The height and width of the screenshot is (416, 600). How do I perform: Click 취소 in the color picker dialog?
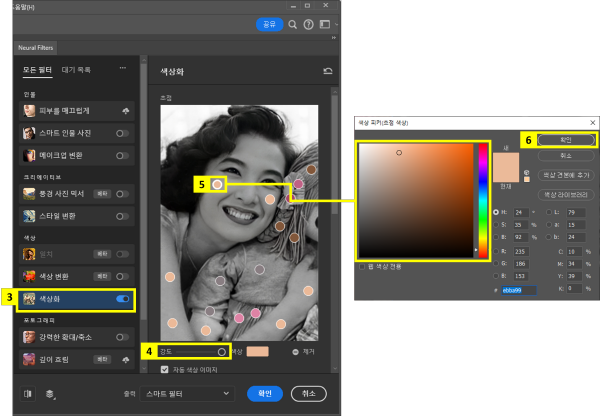pos(566,156)
